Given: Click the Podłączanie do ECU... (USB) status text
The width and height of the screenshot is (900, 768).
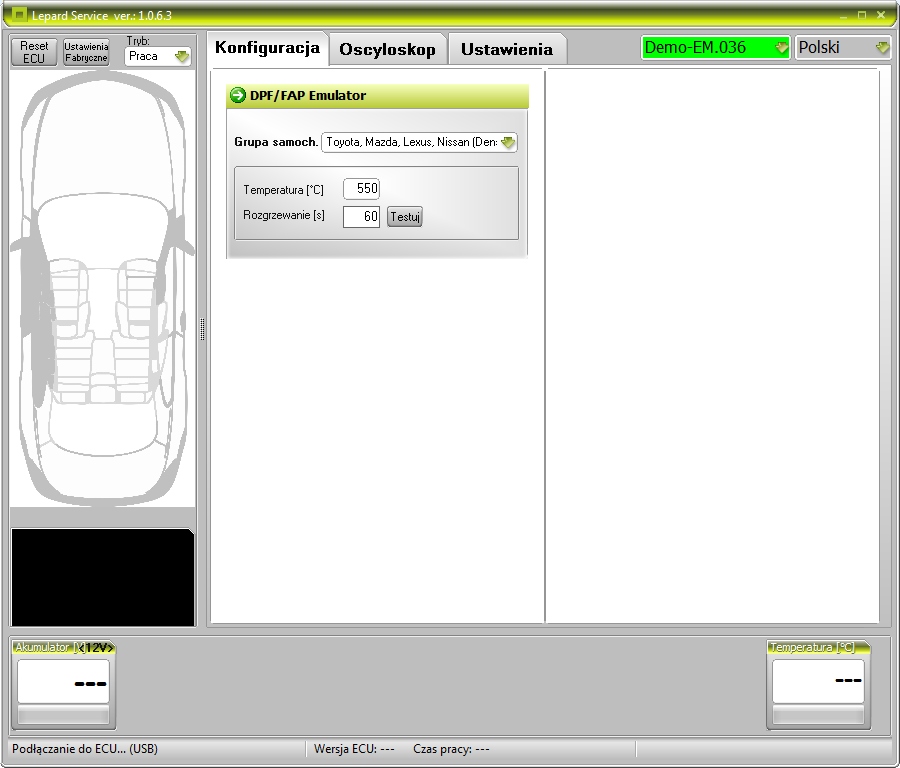Looking at the screenshot, I should pyautogui.click(x=85, y=749).
